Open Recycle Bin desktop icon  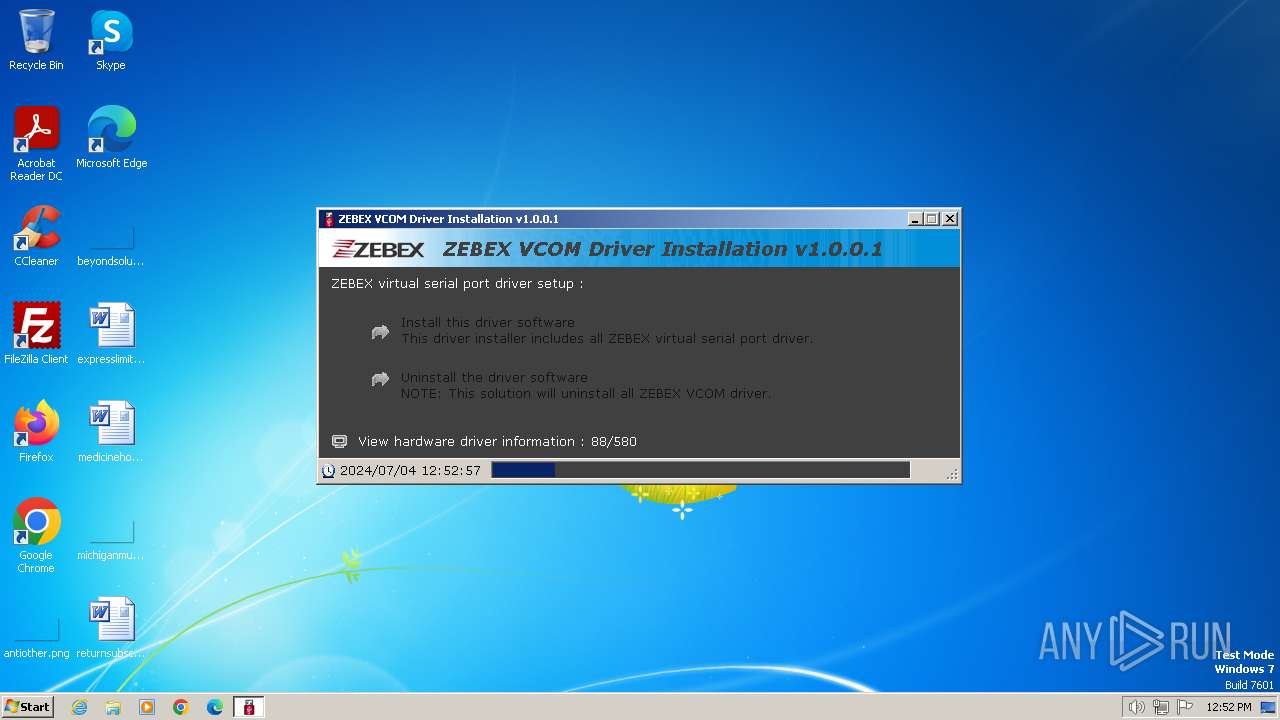point(36,40)
